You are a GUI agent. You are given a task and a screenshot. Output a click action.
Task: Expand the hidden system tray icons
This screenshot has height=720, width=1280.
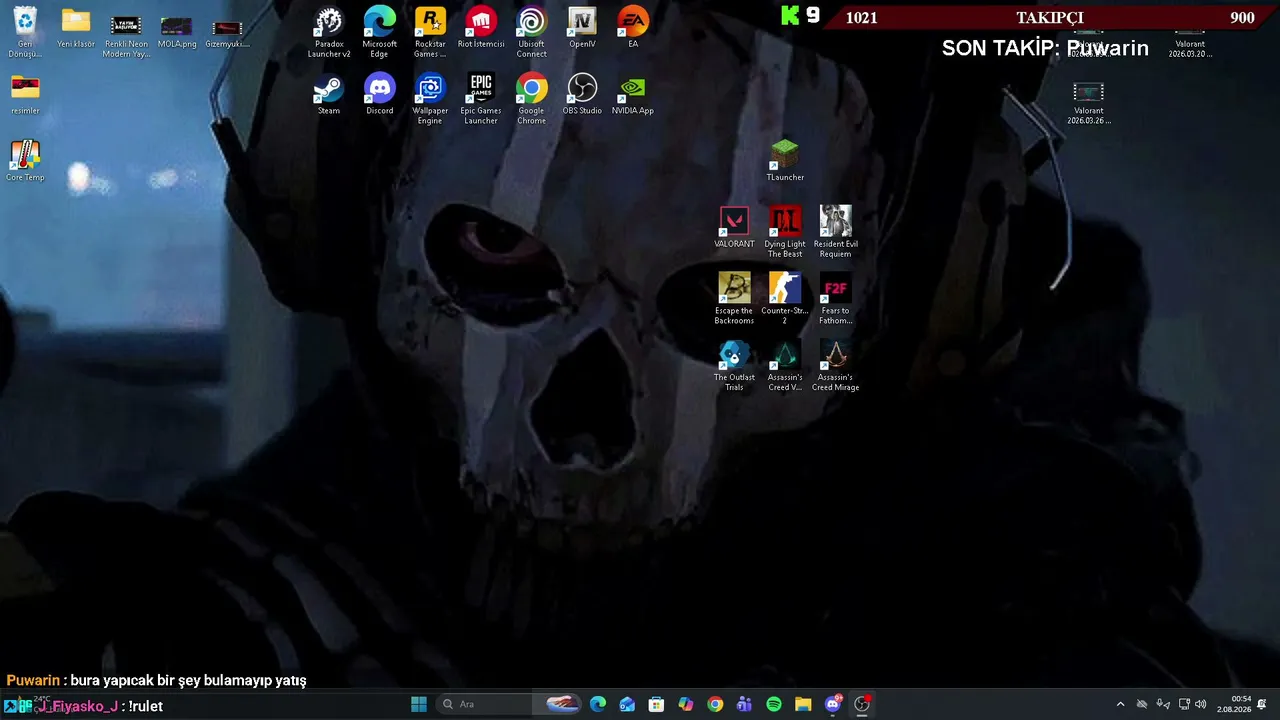(x=1120, y=704)
